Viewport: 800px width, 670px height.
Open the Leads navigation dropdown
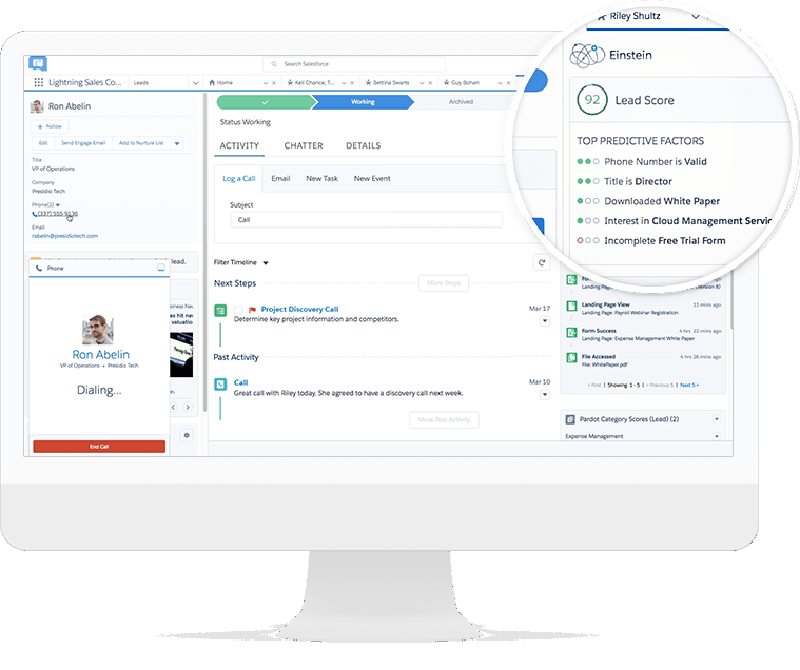point(195,83)
